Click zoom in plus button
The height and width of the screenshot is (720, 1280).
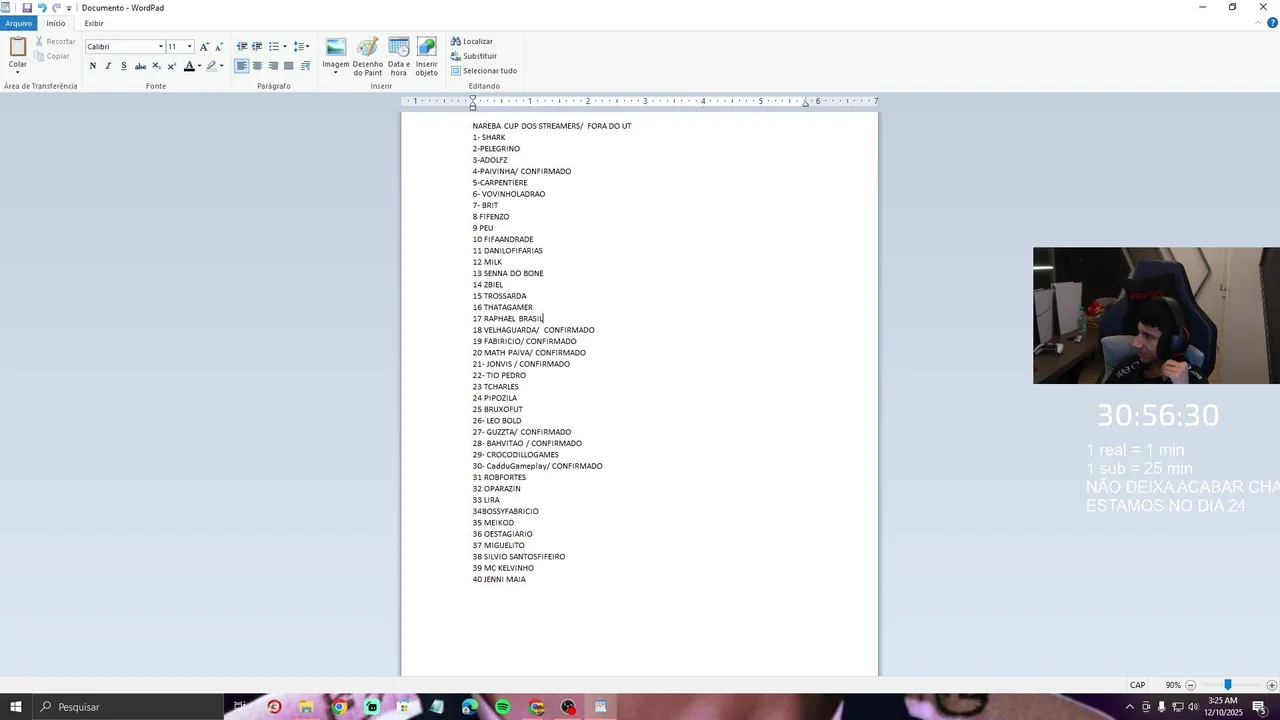pyautogui.click(x=1272, y=685)
